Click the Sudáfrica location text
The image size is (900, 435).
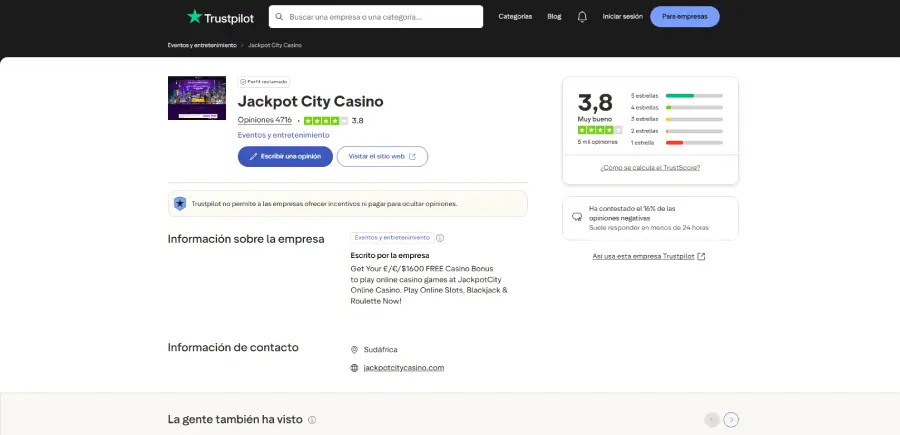pyautogui.click(x=381, y=349)
